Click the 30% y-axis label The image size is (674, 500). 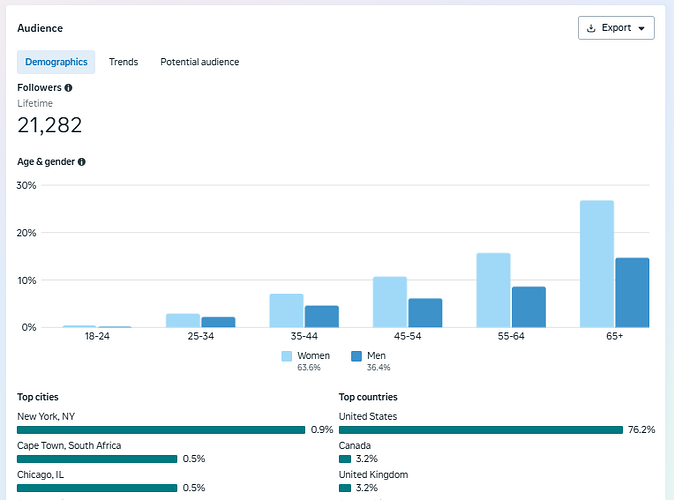click(x=26, y=186)
